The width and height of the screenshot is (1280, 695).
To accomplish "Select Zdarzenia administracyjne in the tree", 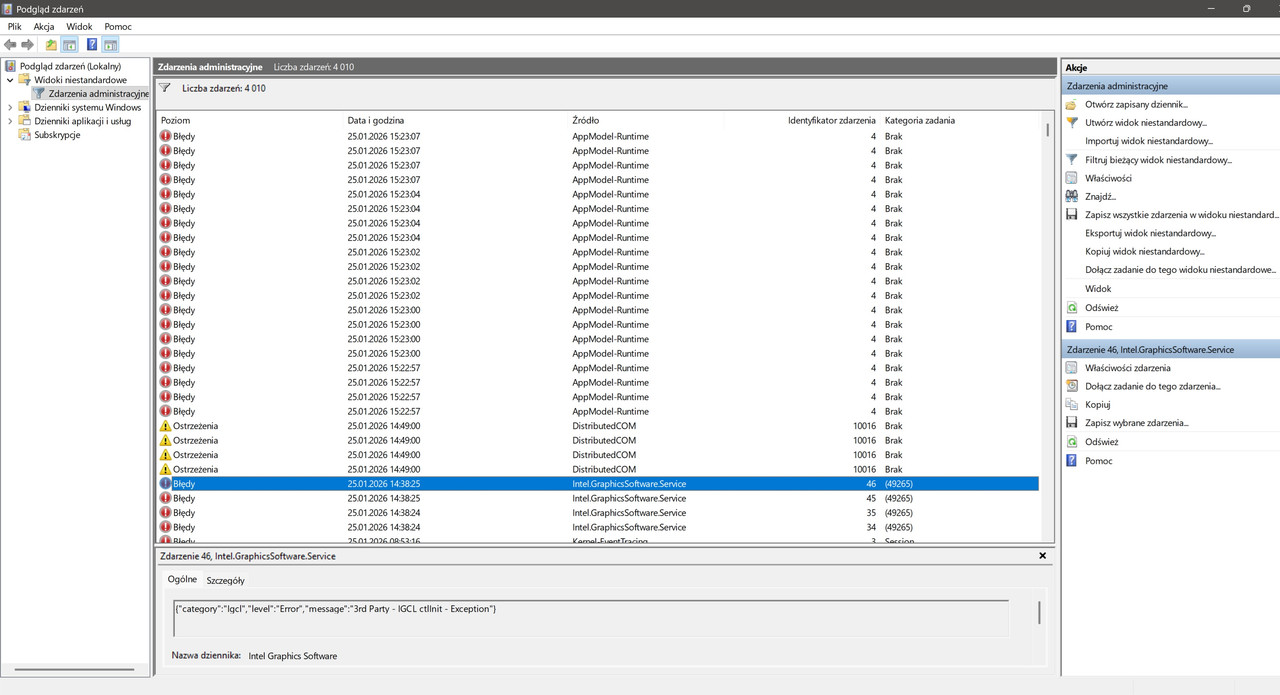I will click(98, 94).
